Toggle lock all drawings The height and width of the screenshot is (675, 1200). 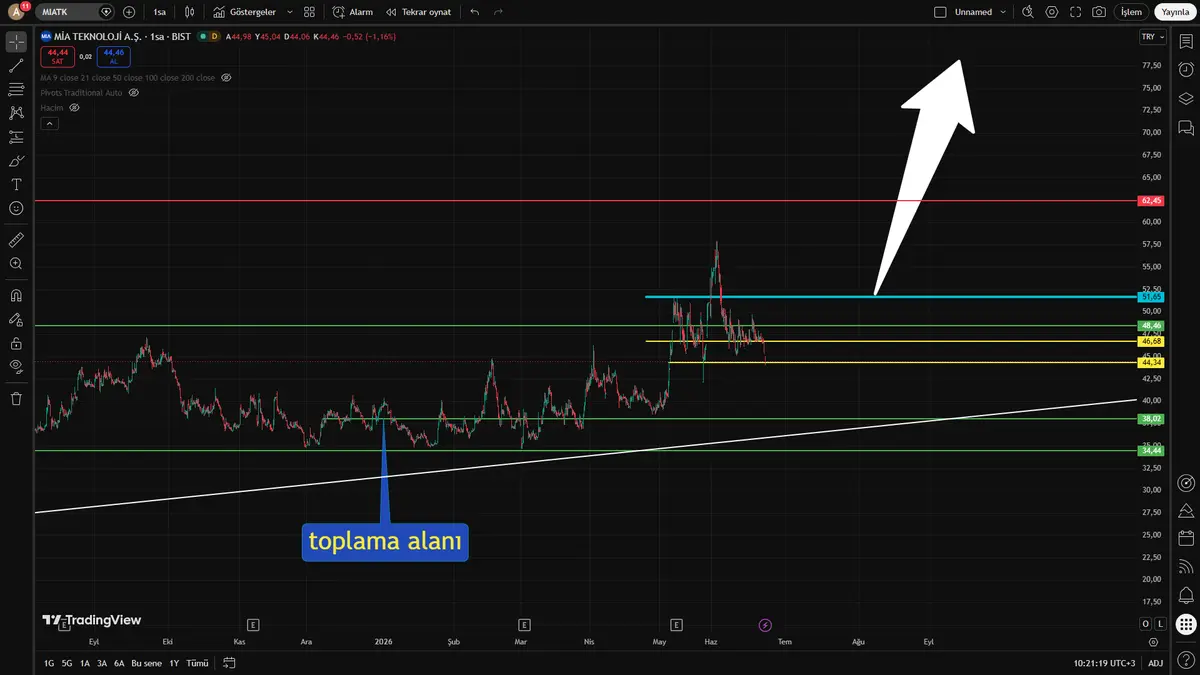16,343
